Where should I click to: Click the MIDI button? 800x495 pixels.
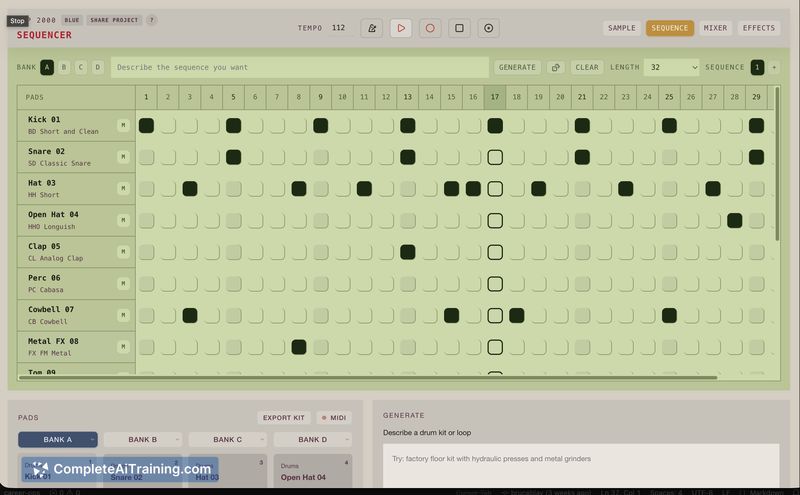334,417
